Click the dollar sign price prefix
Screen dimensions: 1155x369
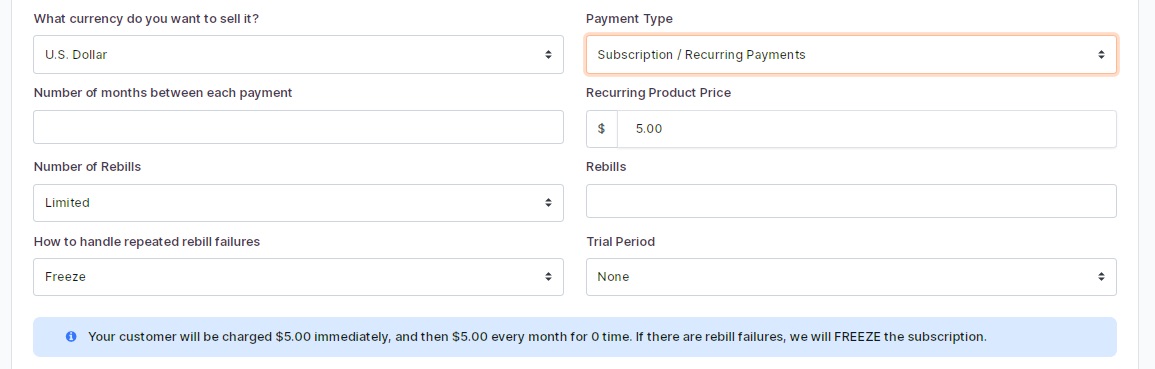pyautogui.click(x=602, y=129)
